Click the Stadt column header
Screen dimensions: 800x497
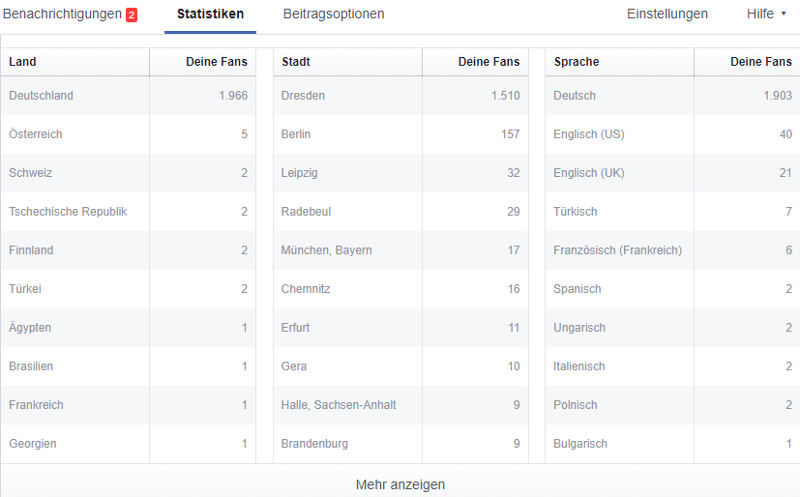(296, 62)
